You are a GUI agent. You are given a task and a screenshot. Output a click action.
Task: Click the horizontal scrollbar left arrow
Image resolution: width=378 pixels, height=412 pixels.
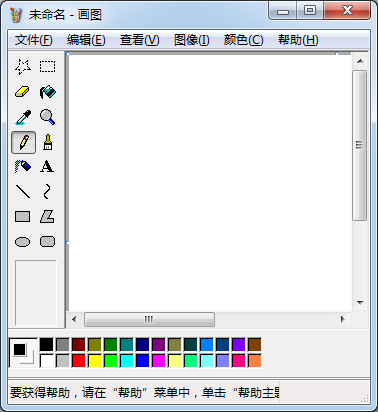74,319
